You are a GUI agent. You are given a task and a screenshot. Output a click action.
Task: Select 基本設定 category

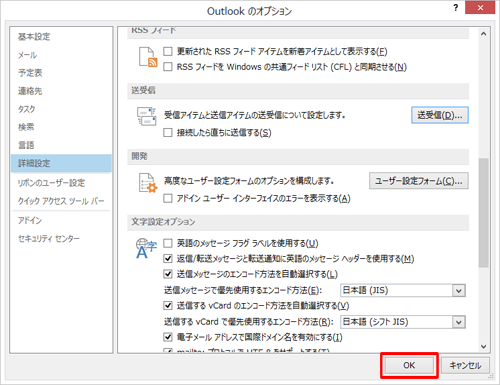[x=61, y=37]
